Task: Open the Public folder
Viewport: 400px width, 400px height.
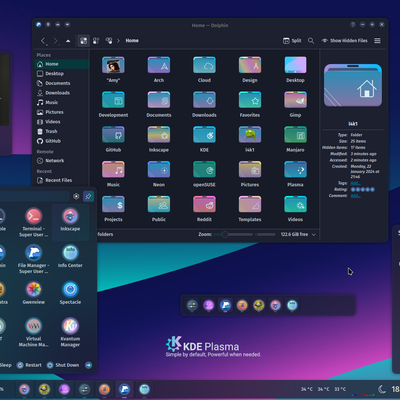Action: pos(159,209)
